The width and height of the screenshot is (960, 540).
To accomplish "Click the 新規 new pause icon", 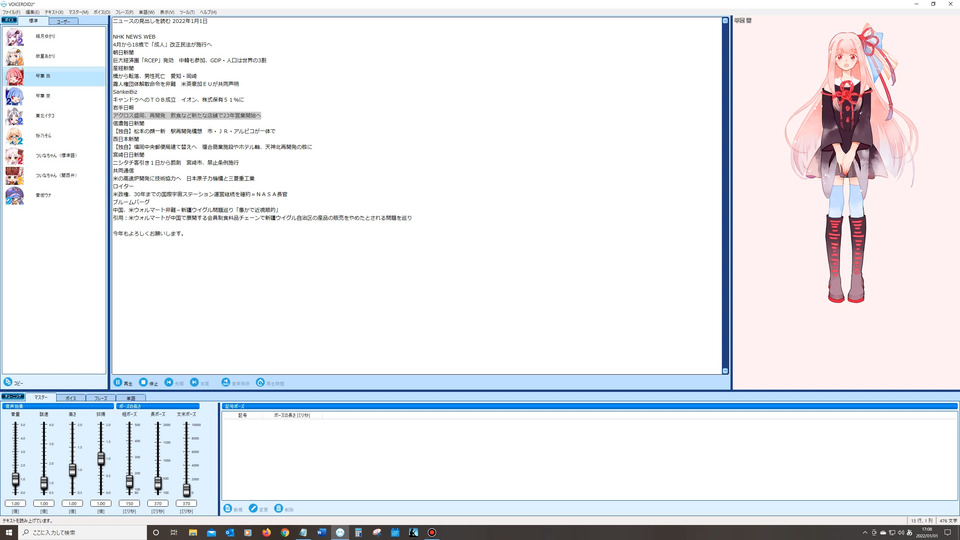I will (x=228, y=509).
